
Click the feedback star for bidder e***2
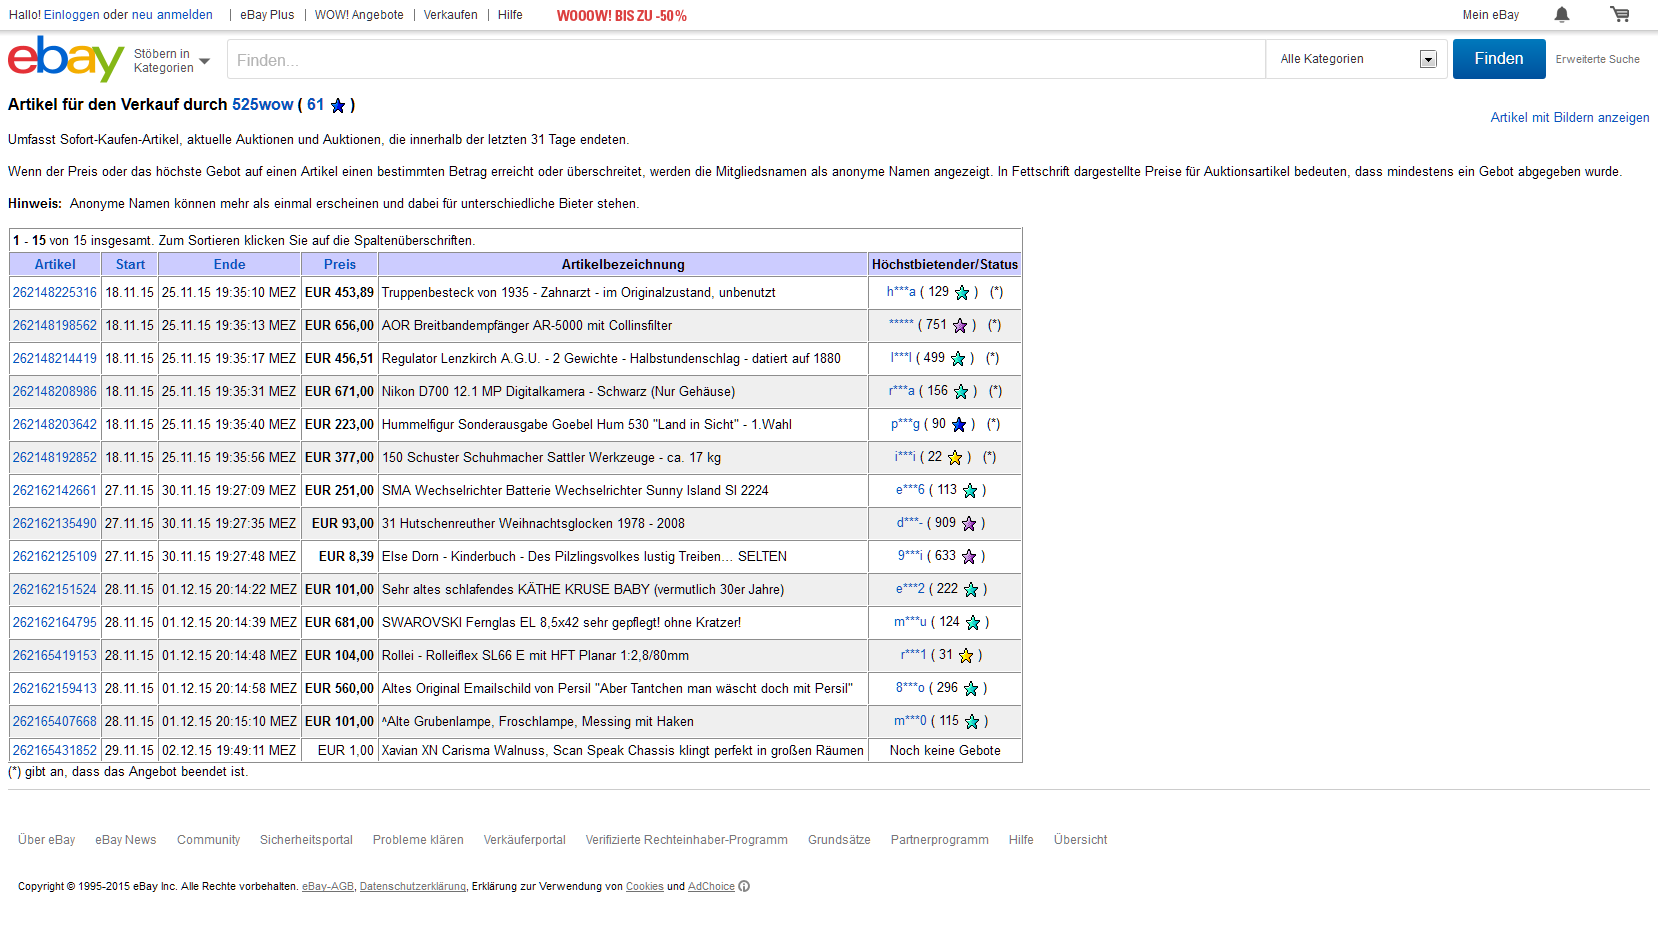click(x=971, y=590)
